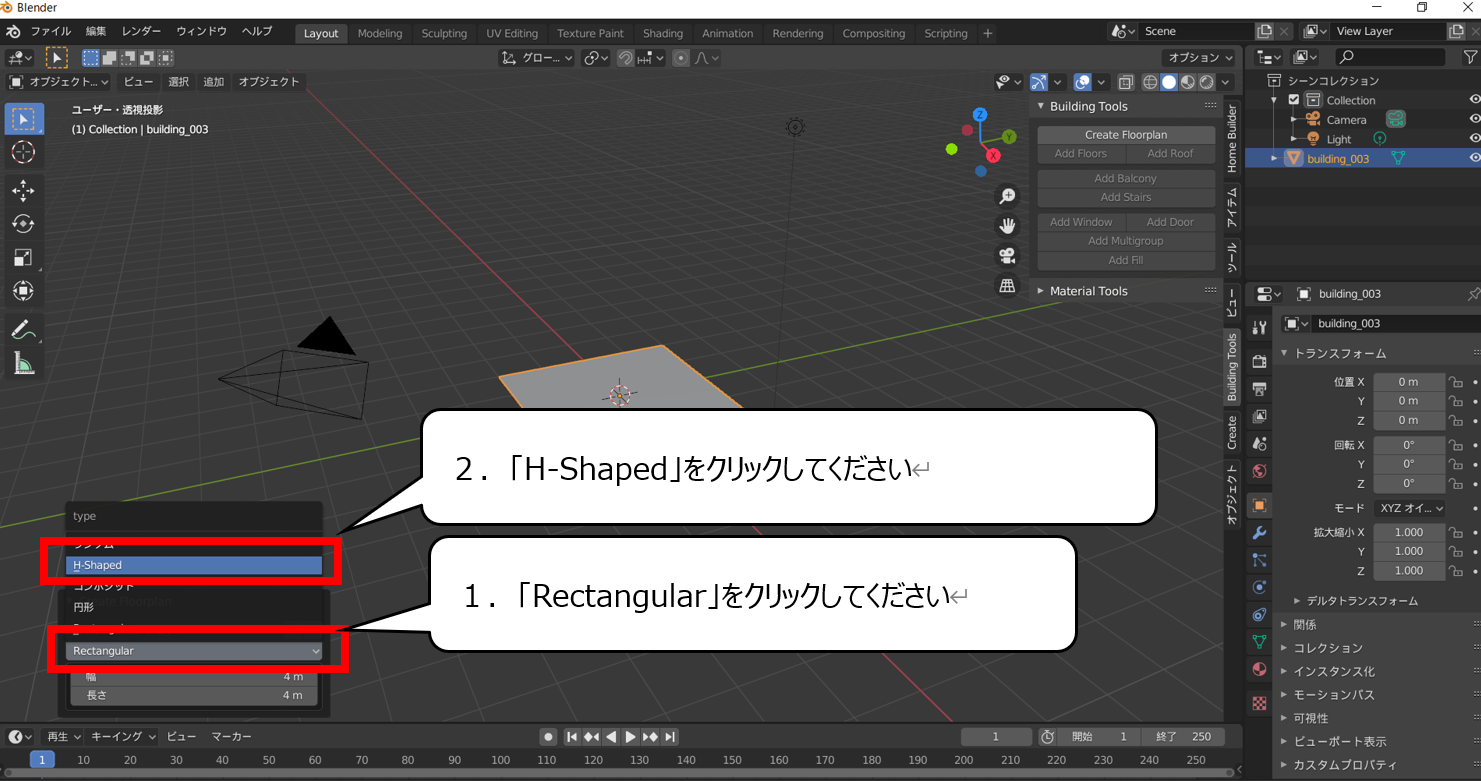Open Object Constraint properties icon

point(1260,614)
